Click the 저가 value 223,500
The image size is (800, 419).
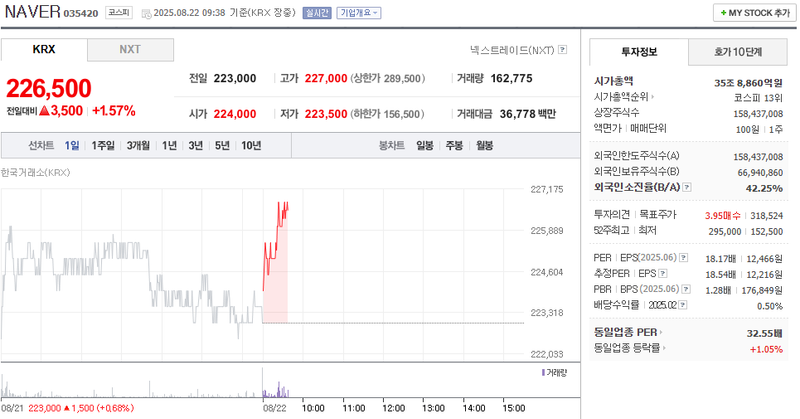(x=326, y=114)
